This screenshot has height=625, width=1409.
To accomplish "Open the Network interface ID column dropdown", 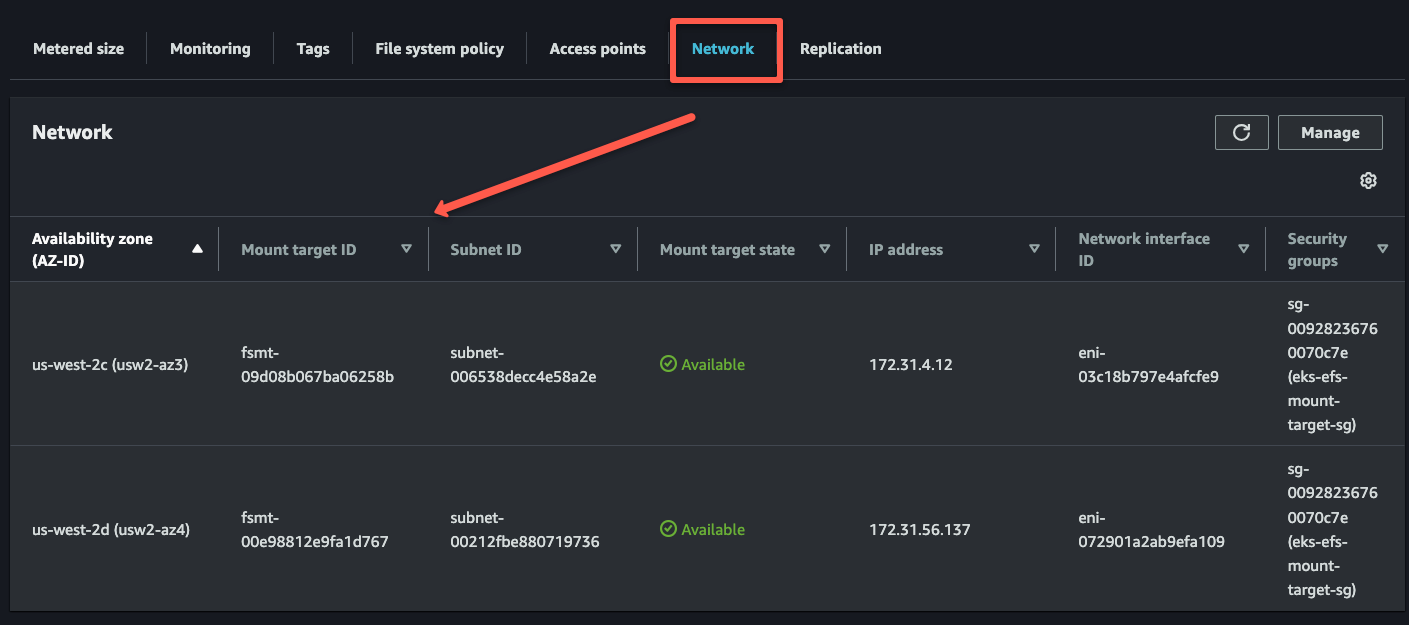I will 1243,248.
